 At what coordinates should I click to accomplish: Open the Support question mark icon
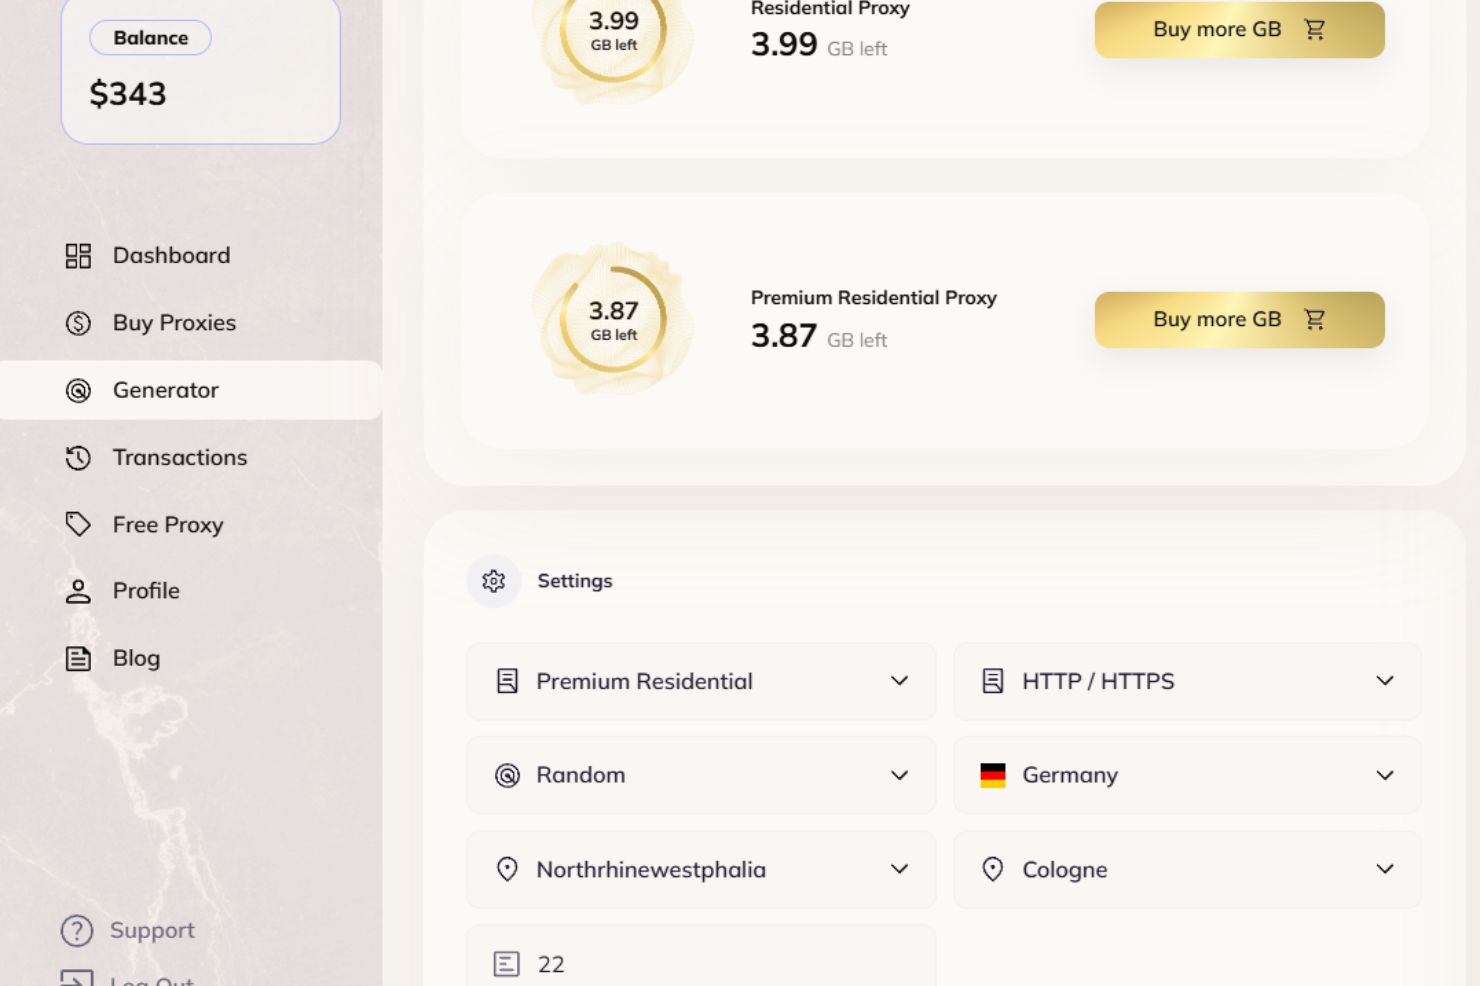pos(77,931)
